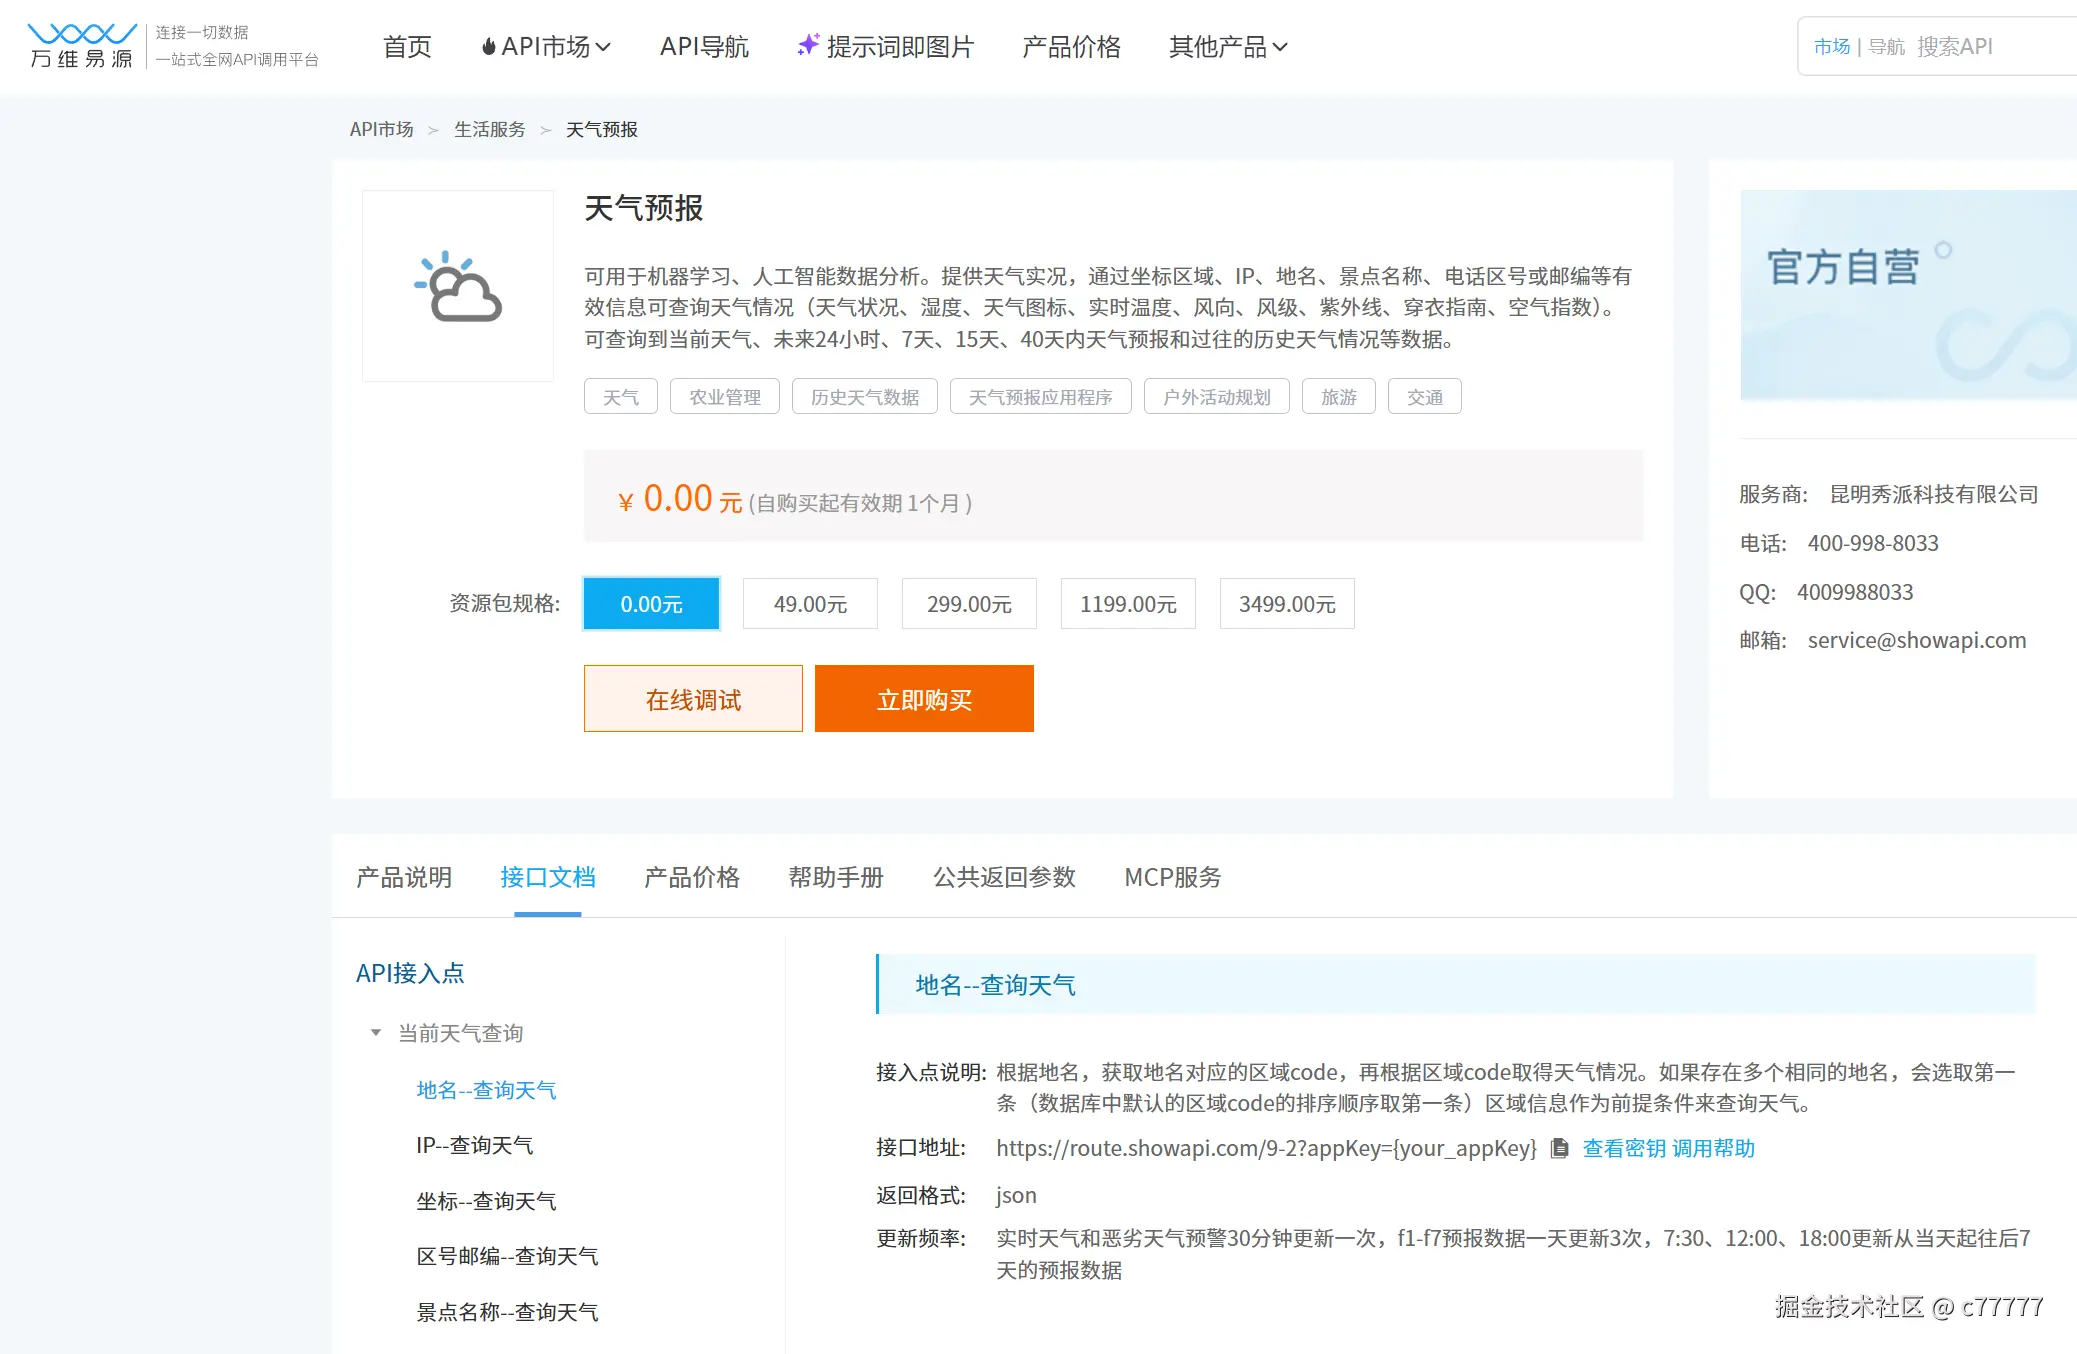Click the copy icon after the API URL
2077x1354 pixels.
point(1559,1148)
